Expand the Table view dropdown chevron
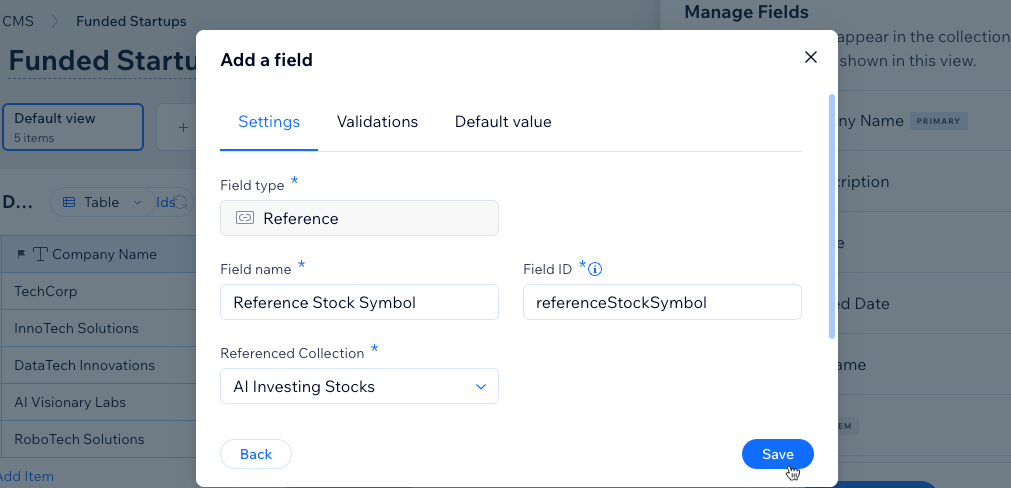This screenshot has height=488, width=1011. 137,202
